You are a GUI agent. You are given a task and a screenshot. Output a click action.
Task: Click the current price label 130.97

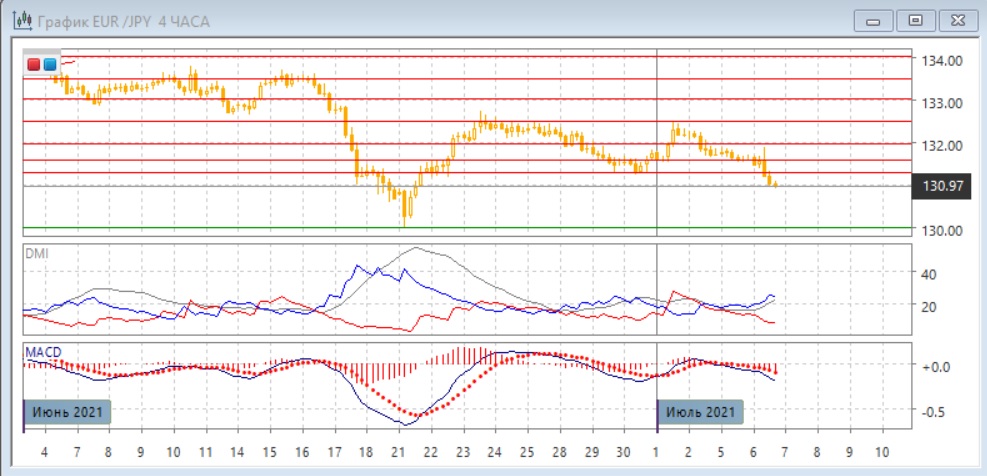944,187
